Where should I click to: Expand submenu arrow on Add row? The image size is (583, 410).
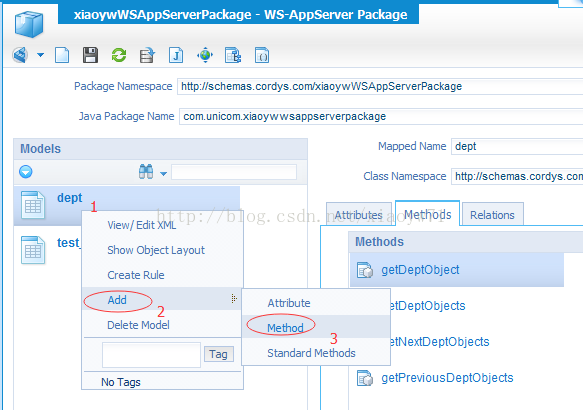pyautogui.click(x=233, y=298)
